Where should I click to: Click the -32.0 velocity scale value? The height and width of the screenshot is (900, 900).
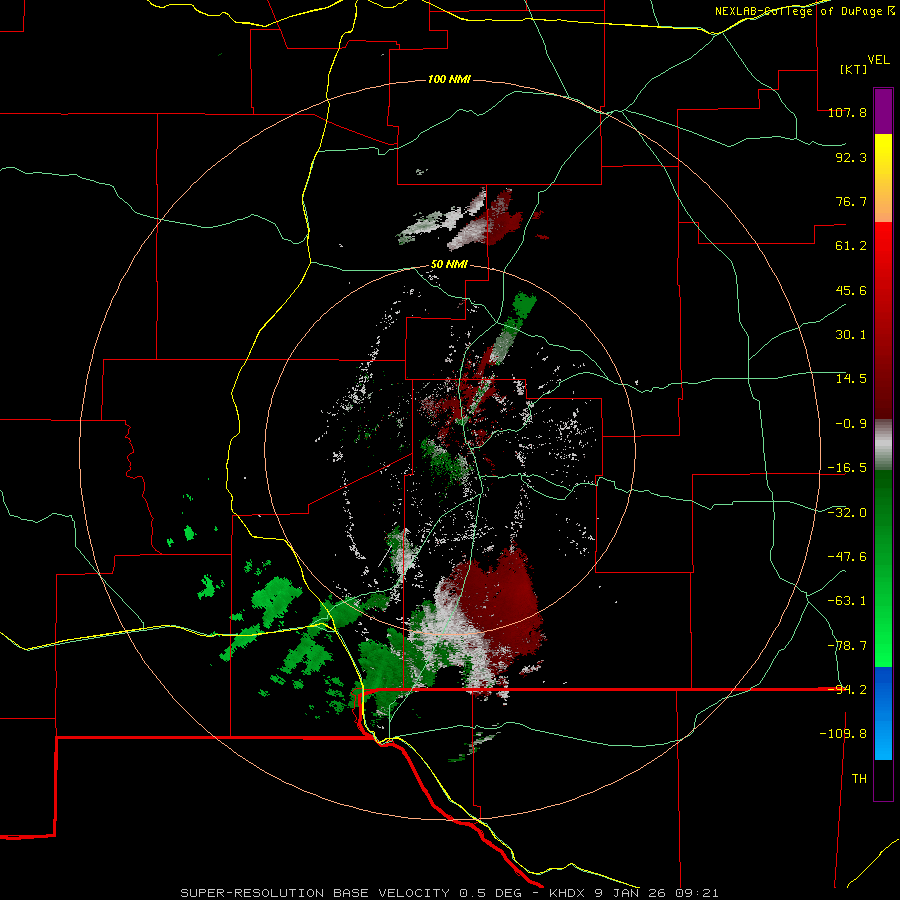(x=847, y=513)
